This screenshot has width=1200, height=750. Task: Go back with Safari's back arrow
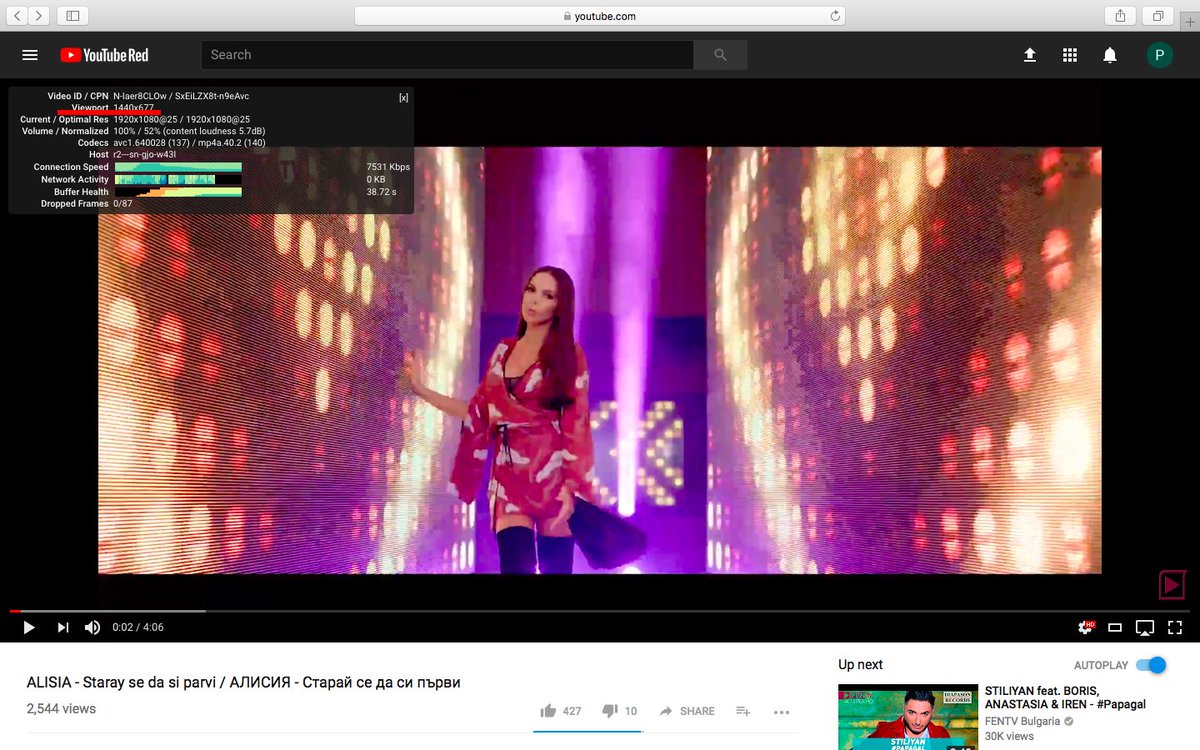18,16
